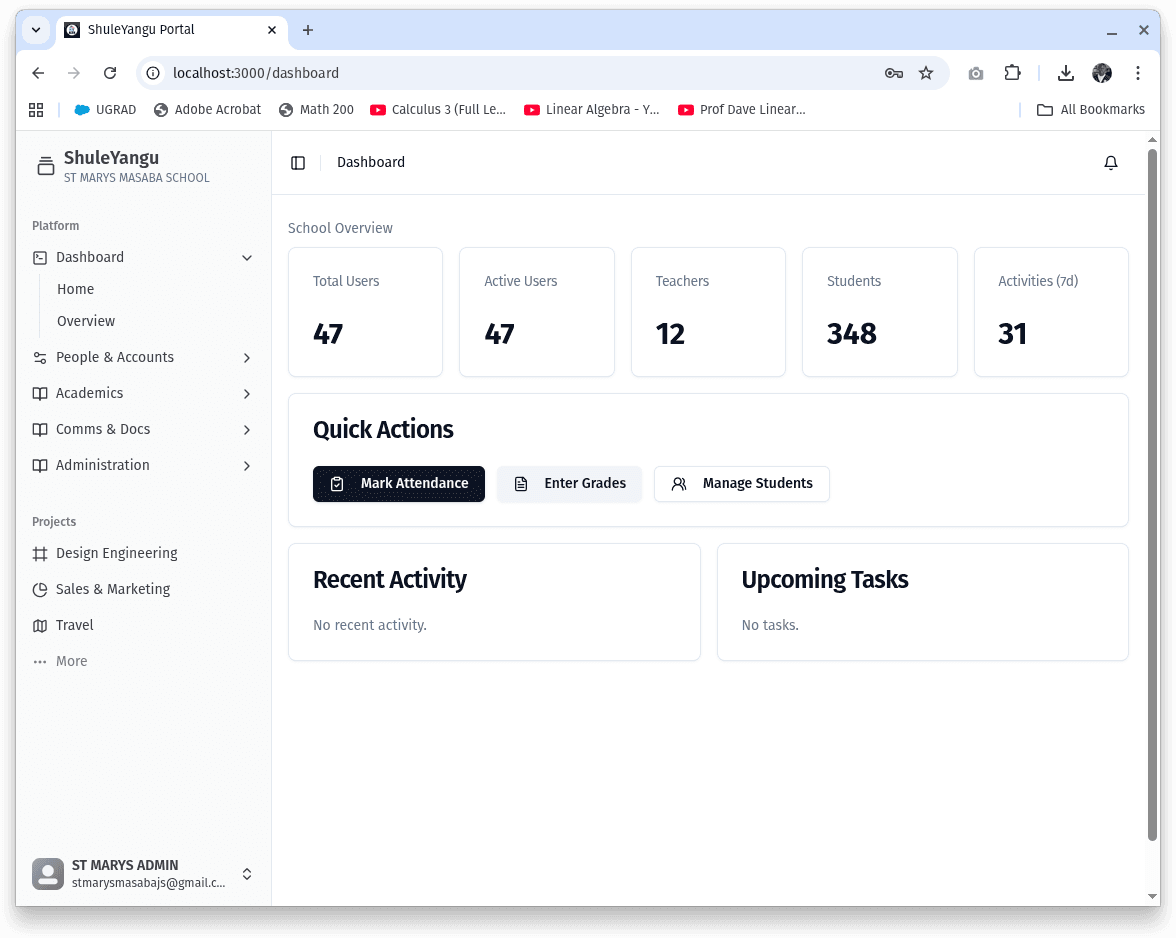The width and height of the screenshot is (1176, 938).
Task: Collapse the Dashboard menu section
Action: (x=246, y=257)
